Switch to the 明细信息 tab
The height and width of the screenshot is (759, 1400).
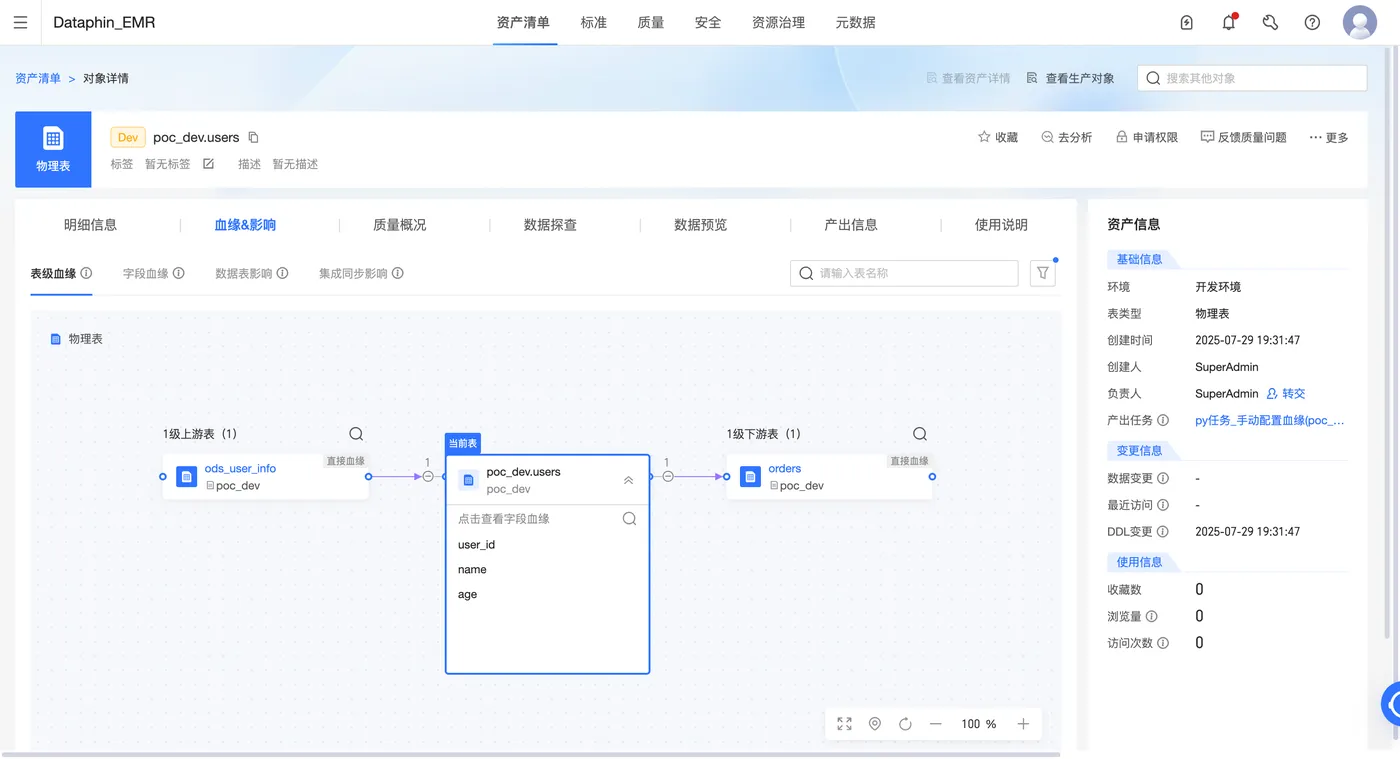point(91,225)
